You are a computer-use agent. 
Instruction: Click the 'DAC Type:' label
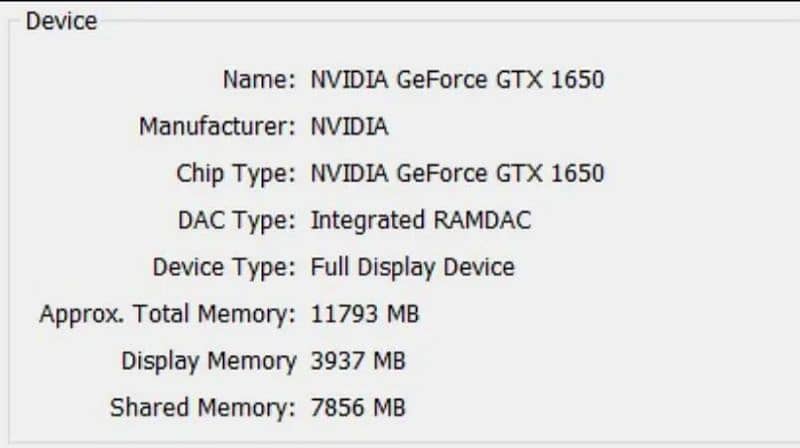tap(235, 220)
